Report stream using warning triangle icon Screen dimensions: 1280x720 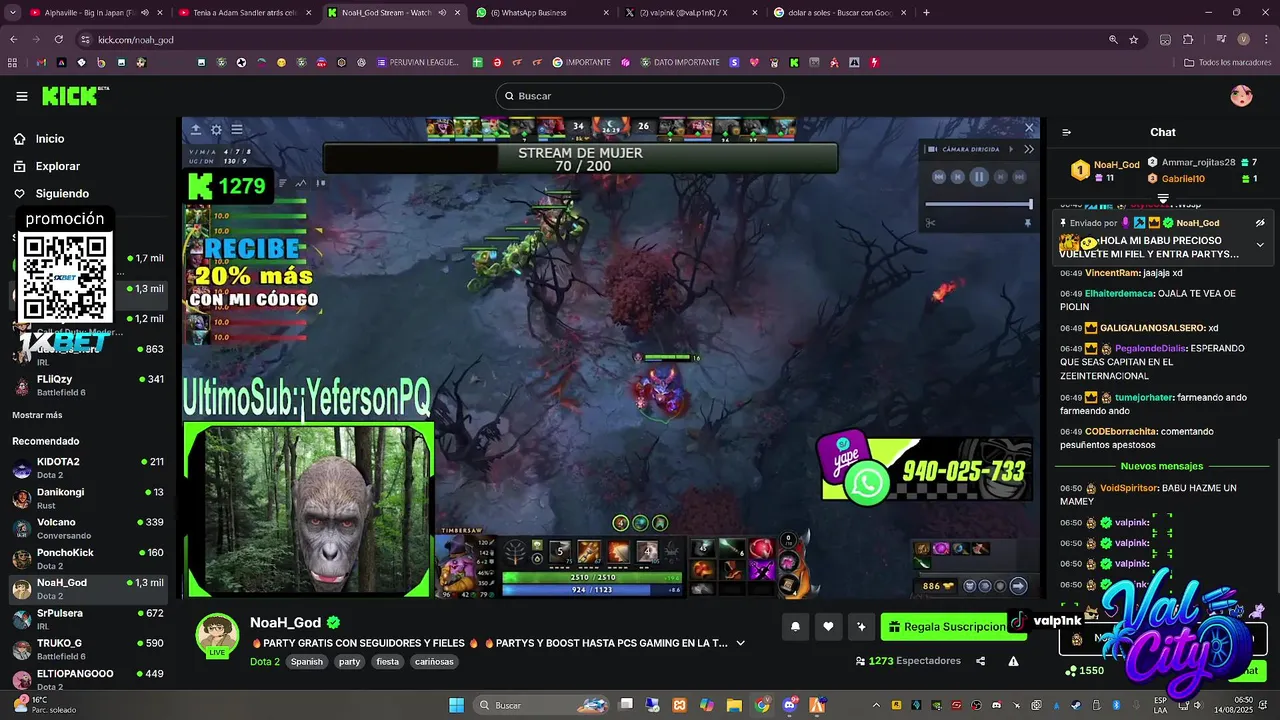[1013, 661]
